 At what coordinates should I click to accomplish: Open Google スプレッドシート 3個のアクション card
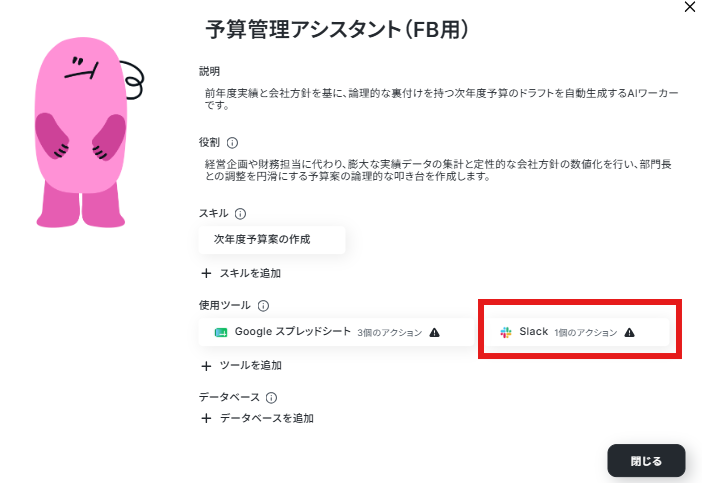(x=336, y=332)
